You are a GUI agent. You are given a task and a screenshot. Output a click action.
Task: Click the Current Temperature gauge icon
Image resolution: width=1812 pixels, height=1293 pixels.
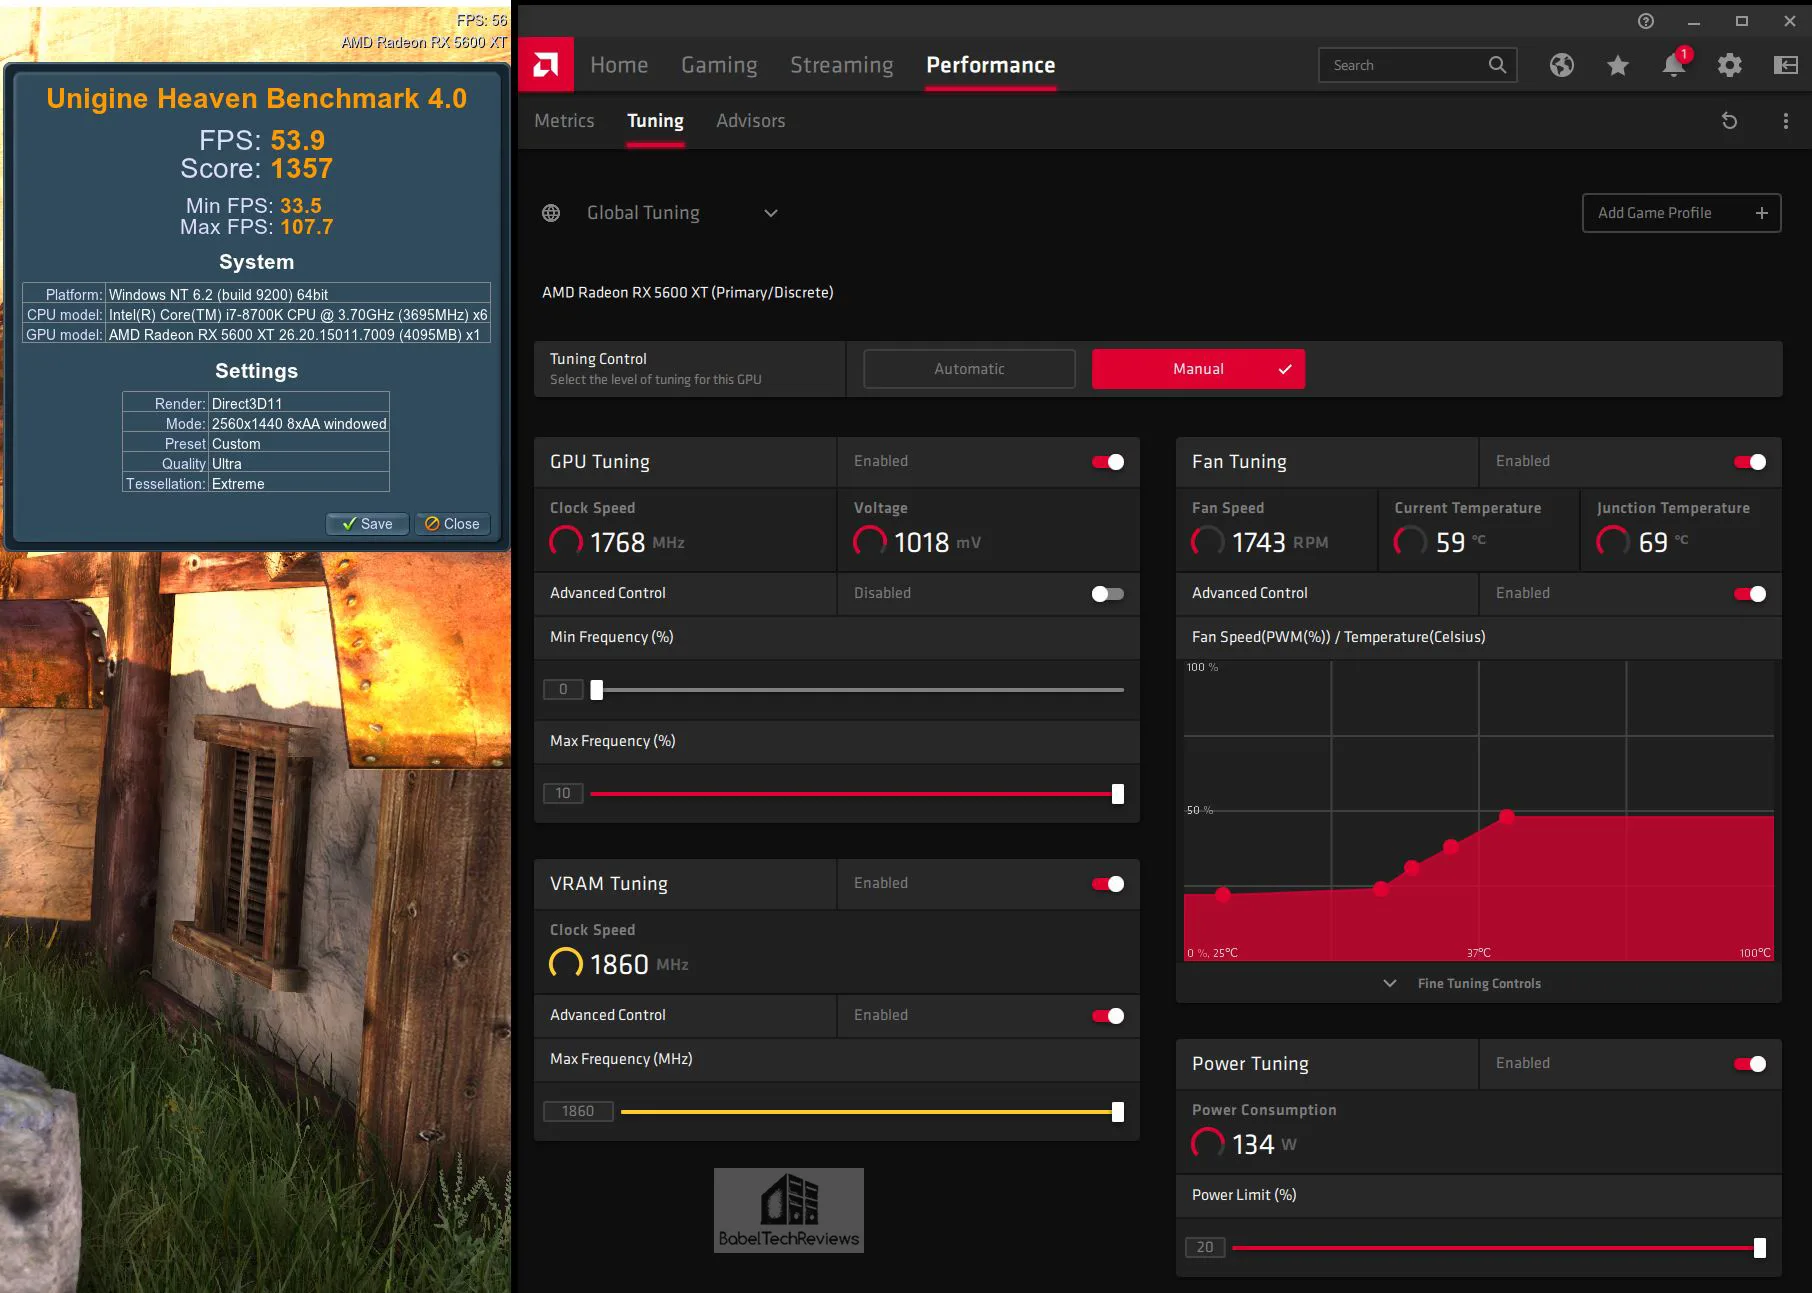coord(1411,541)
